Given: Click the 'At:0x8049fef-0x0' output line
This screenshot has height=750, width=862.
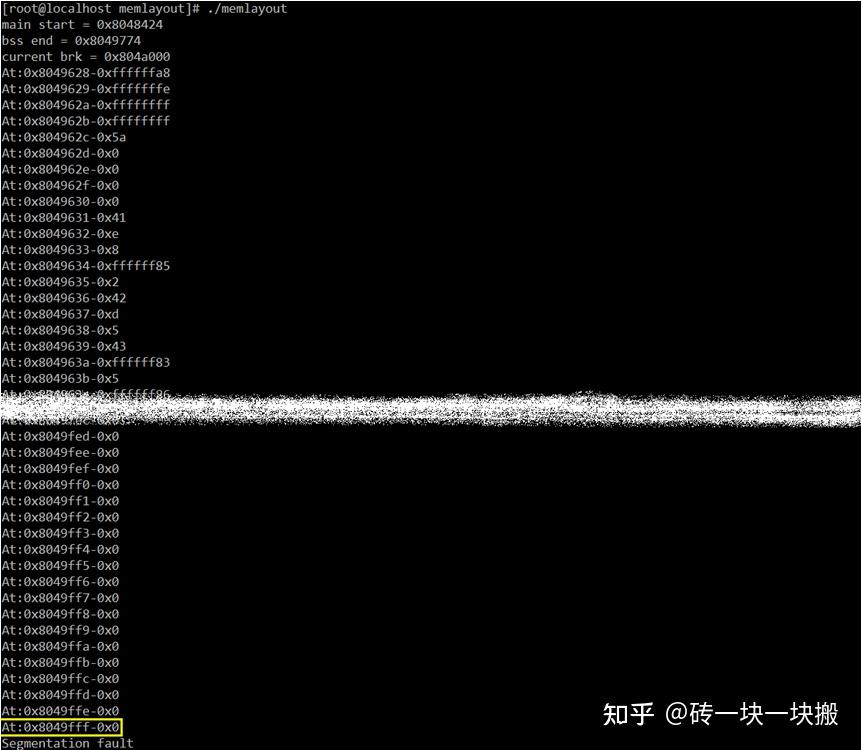Looking at the screenshot, I should [x=60, y=469].
